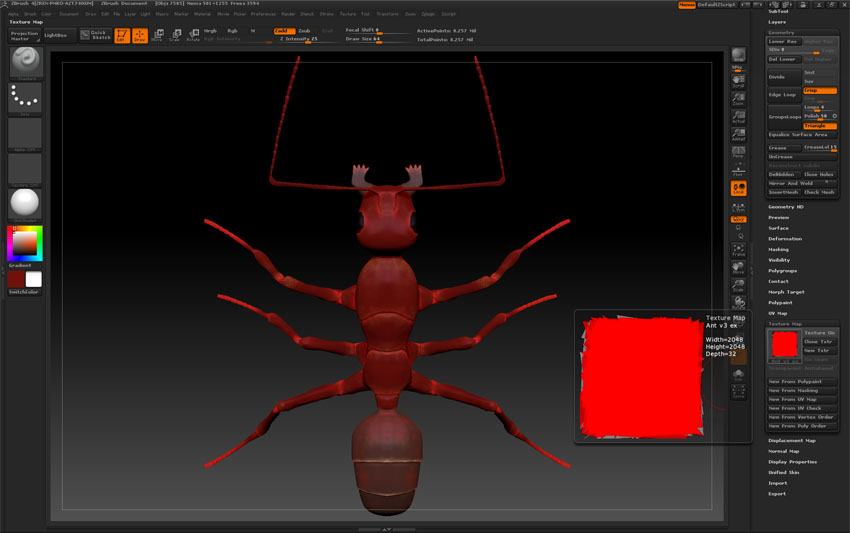Image resolution: width=850 pixels, height=533 pixels.
Task: Open the Projection Master button
Action: (24, 36)
